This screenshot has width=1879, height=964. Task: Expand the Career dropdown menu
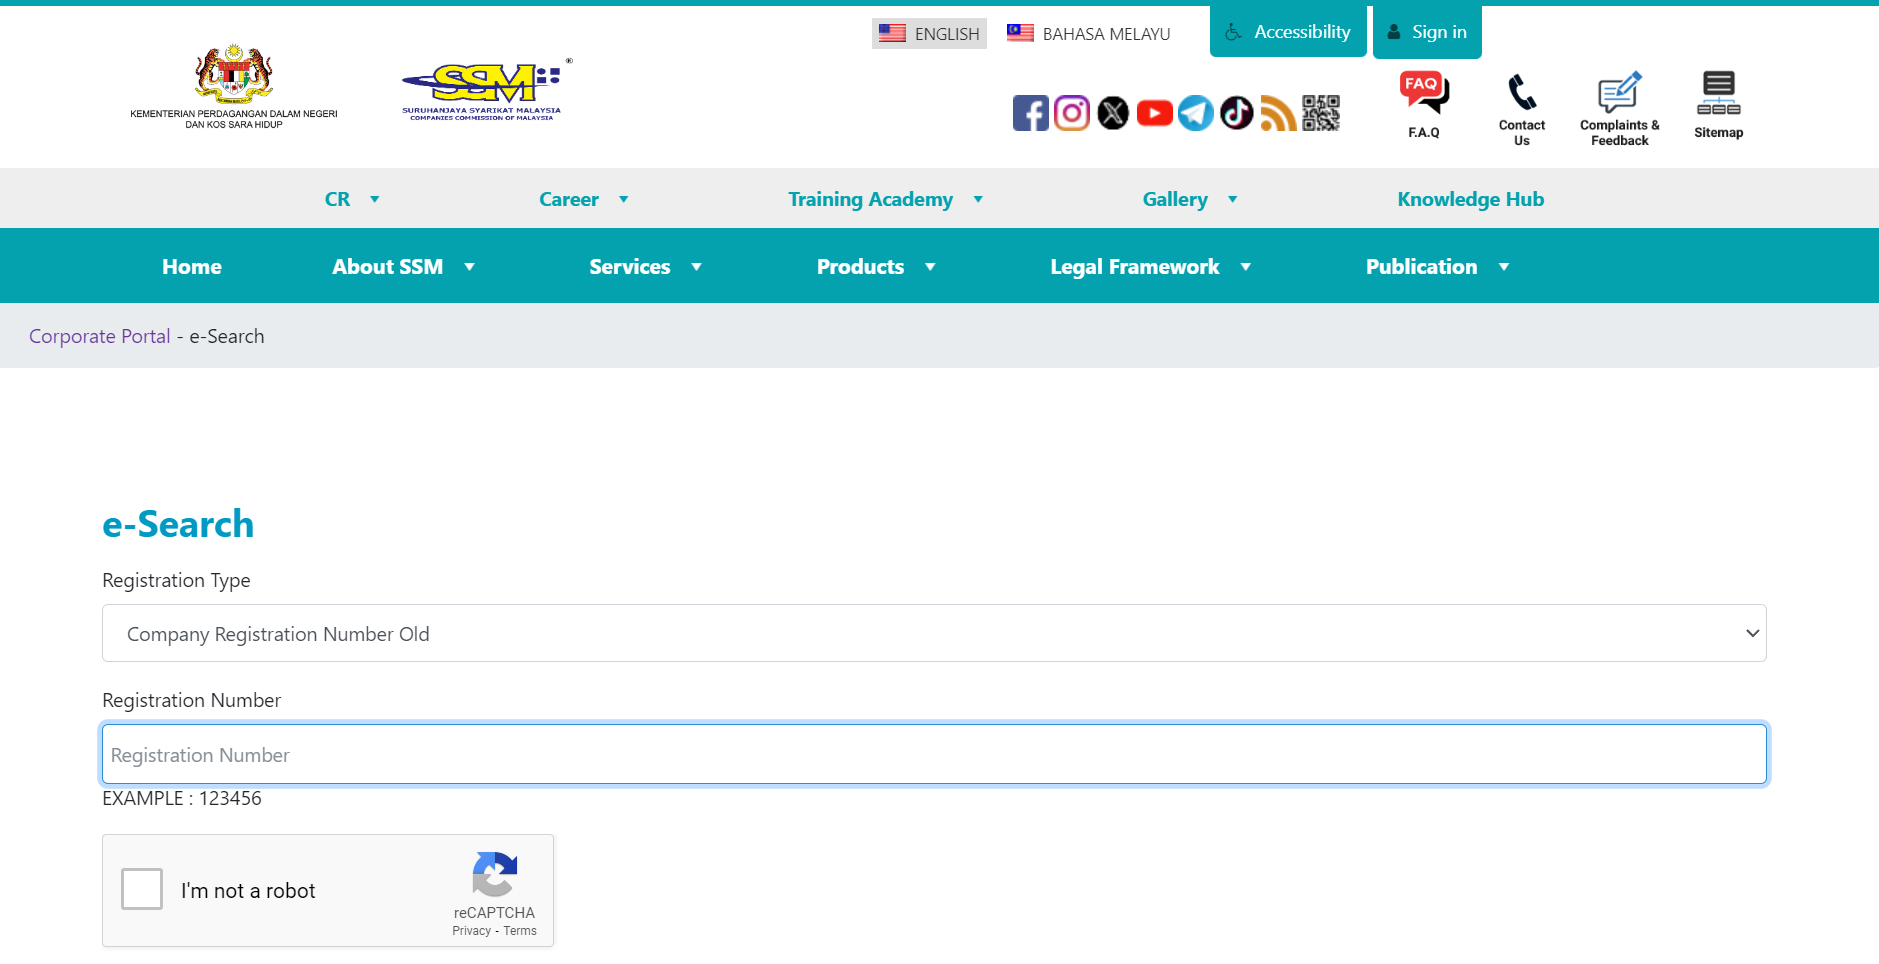pos(584,199)
